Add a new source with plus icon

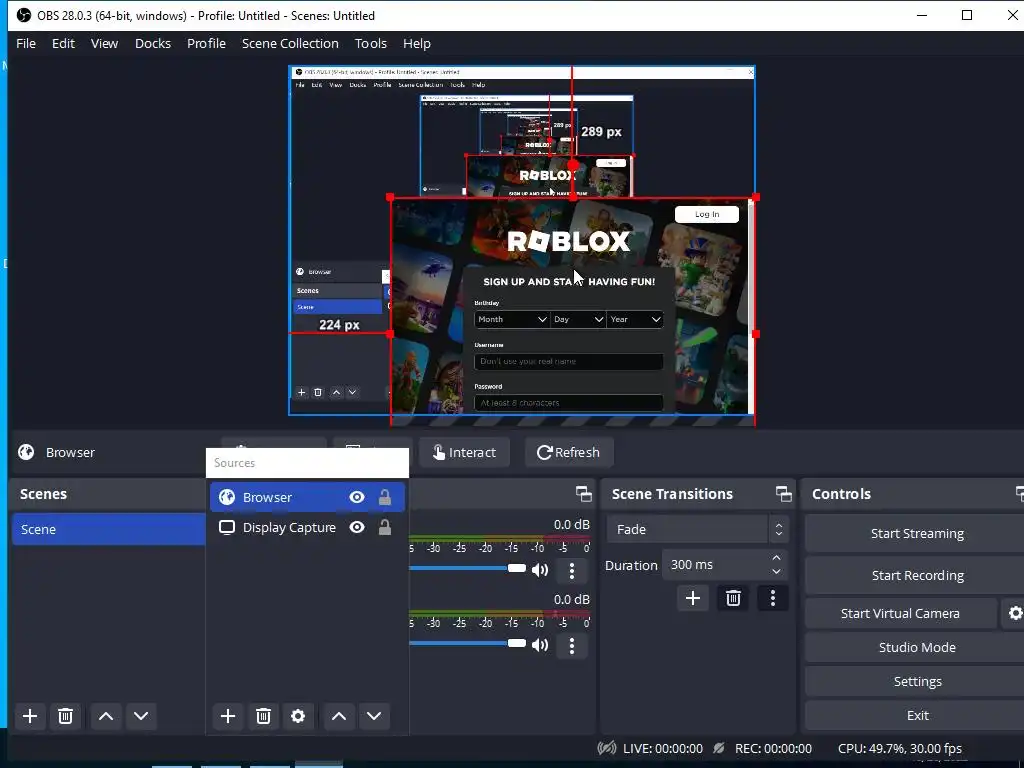point(228,716)
